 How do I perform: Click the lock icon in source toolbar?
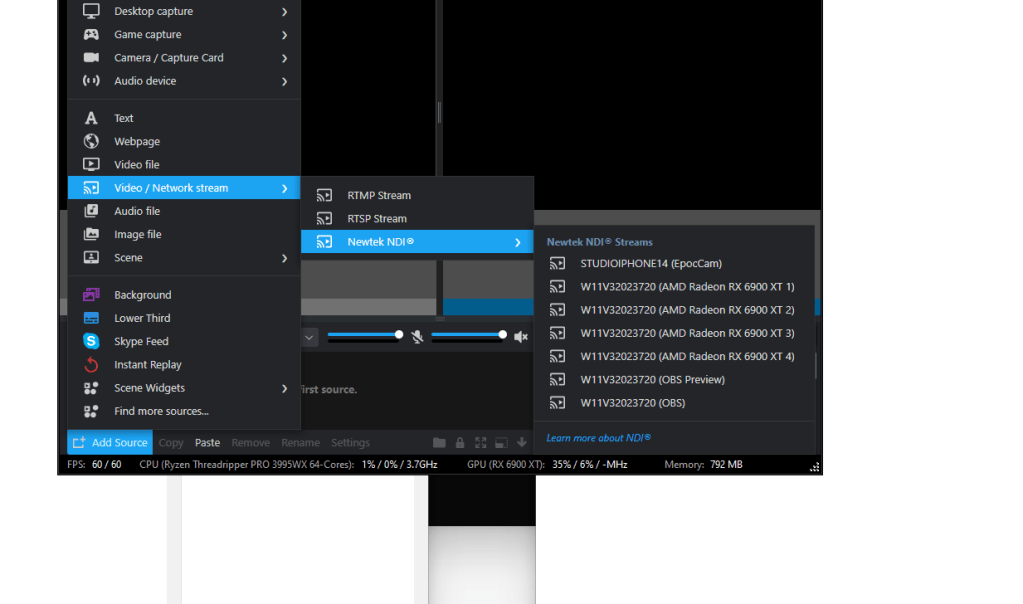tap(460, 443)
